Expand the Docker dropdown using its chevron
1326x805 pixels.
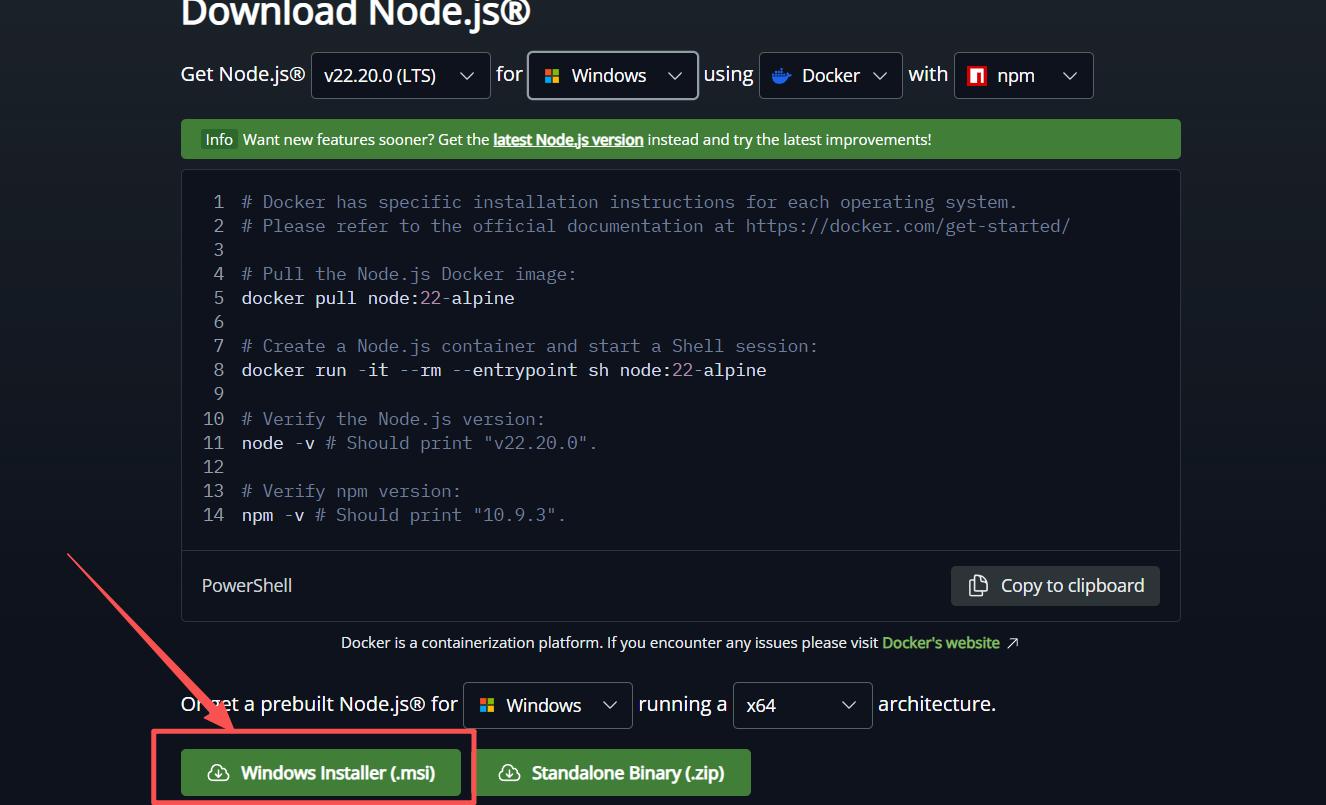(880, 76)
